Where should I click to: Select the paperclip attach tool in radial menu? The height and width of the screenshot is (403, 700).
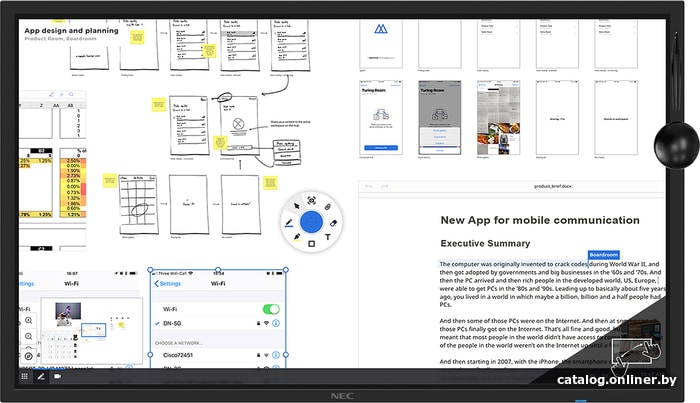(327, 207)
